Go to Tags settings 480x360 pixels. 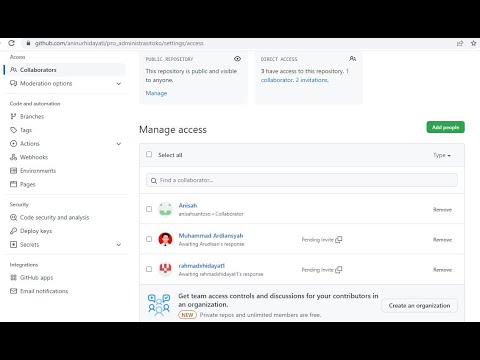click(x=26, y=130)
